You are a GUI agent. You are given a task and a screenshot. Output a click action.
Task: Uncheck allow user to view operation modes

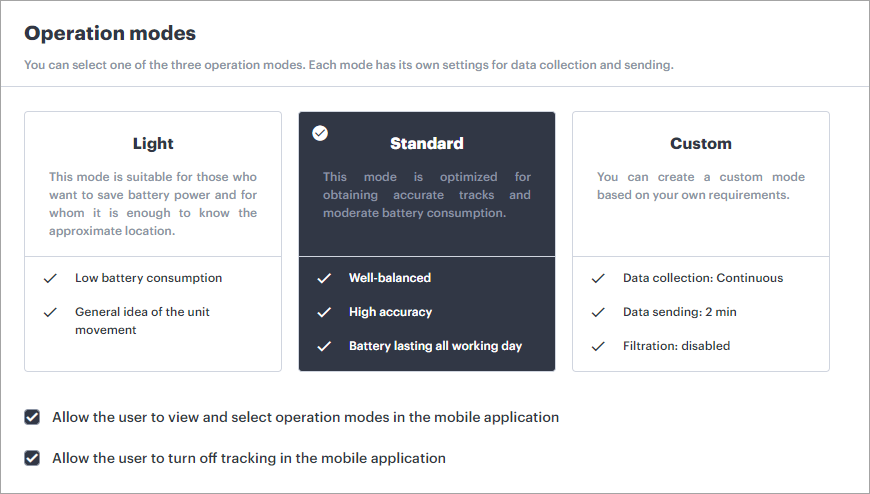pyautogui.click(x=33, y=417)
